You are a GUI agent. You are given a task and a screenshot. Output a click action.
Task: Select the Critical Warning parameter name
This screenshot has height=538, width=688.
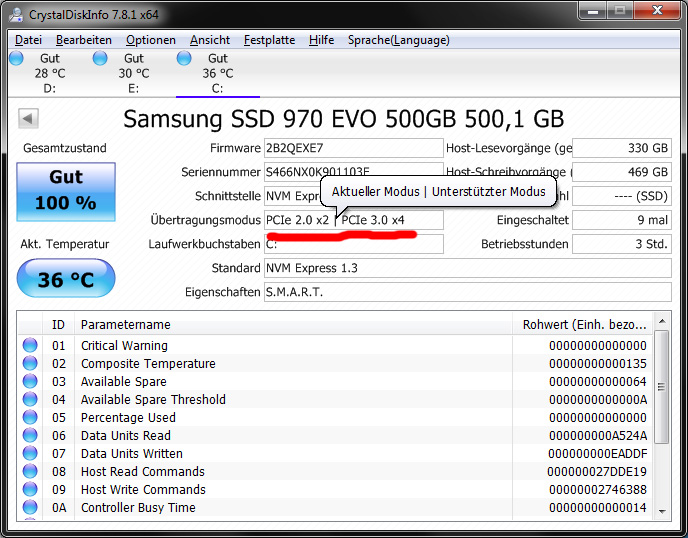click(124, 345)
